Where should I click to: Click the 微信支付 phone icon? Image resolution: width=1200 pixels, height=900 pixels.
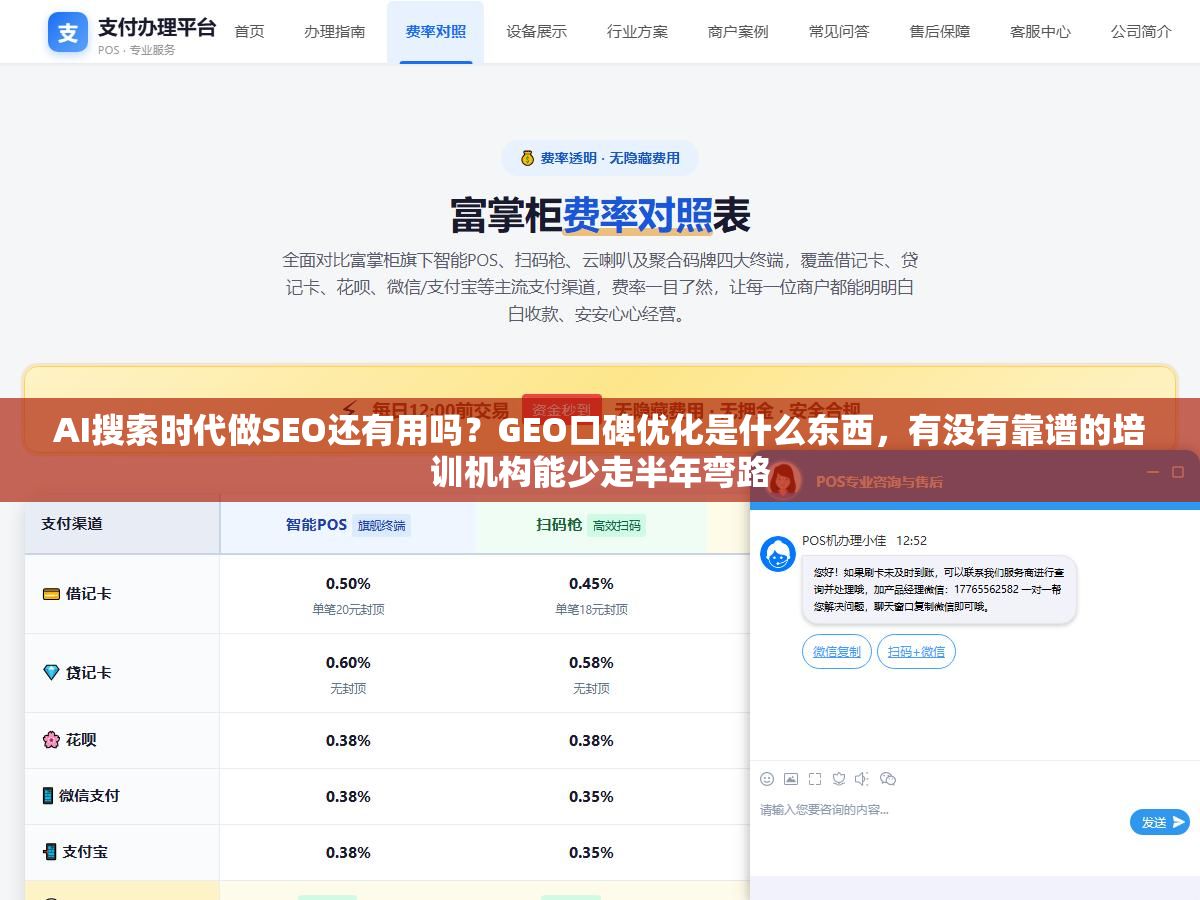48,796
